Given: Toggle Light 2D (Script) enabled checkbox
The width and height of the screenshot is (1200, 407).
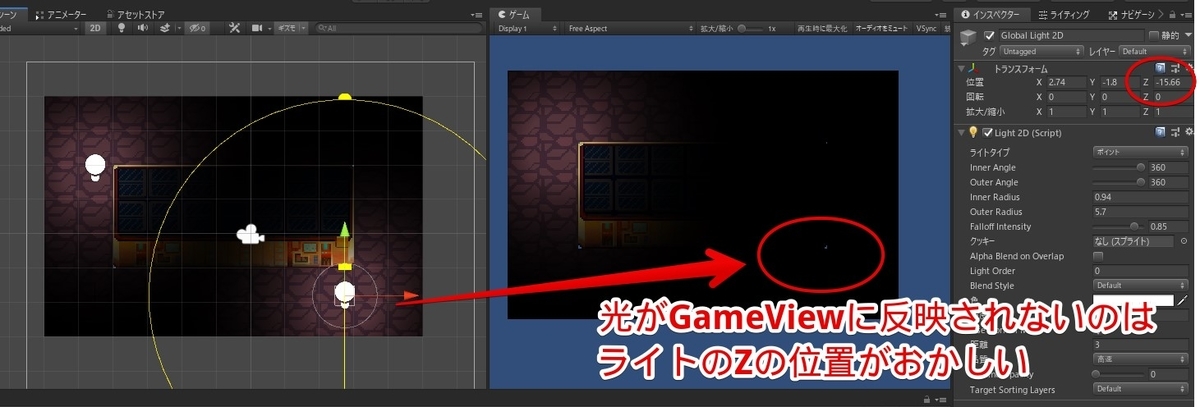Looking at the screenshot, I should [x=988, y=132].
